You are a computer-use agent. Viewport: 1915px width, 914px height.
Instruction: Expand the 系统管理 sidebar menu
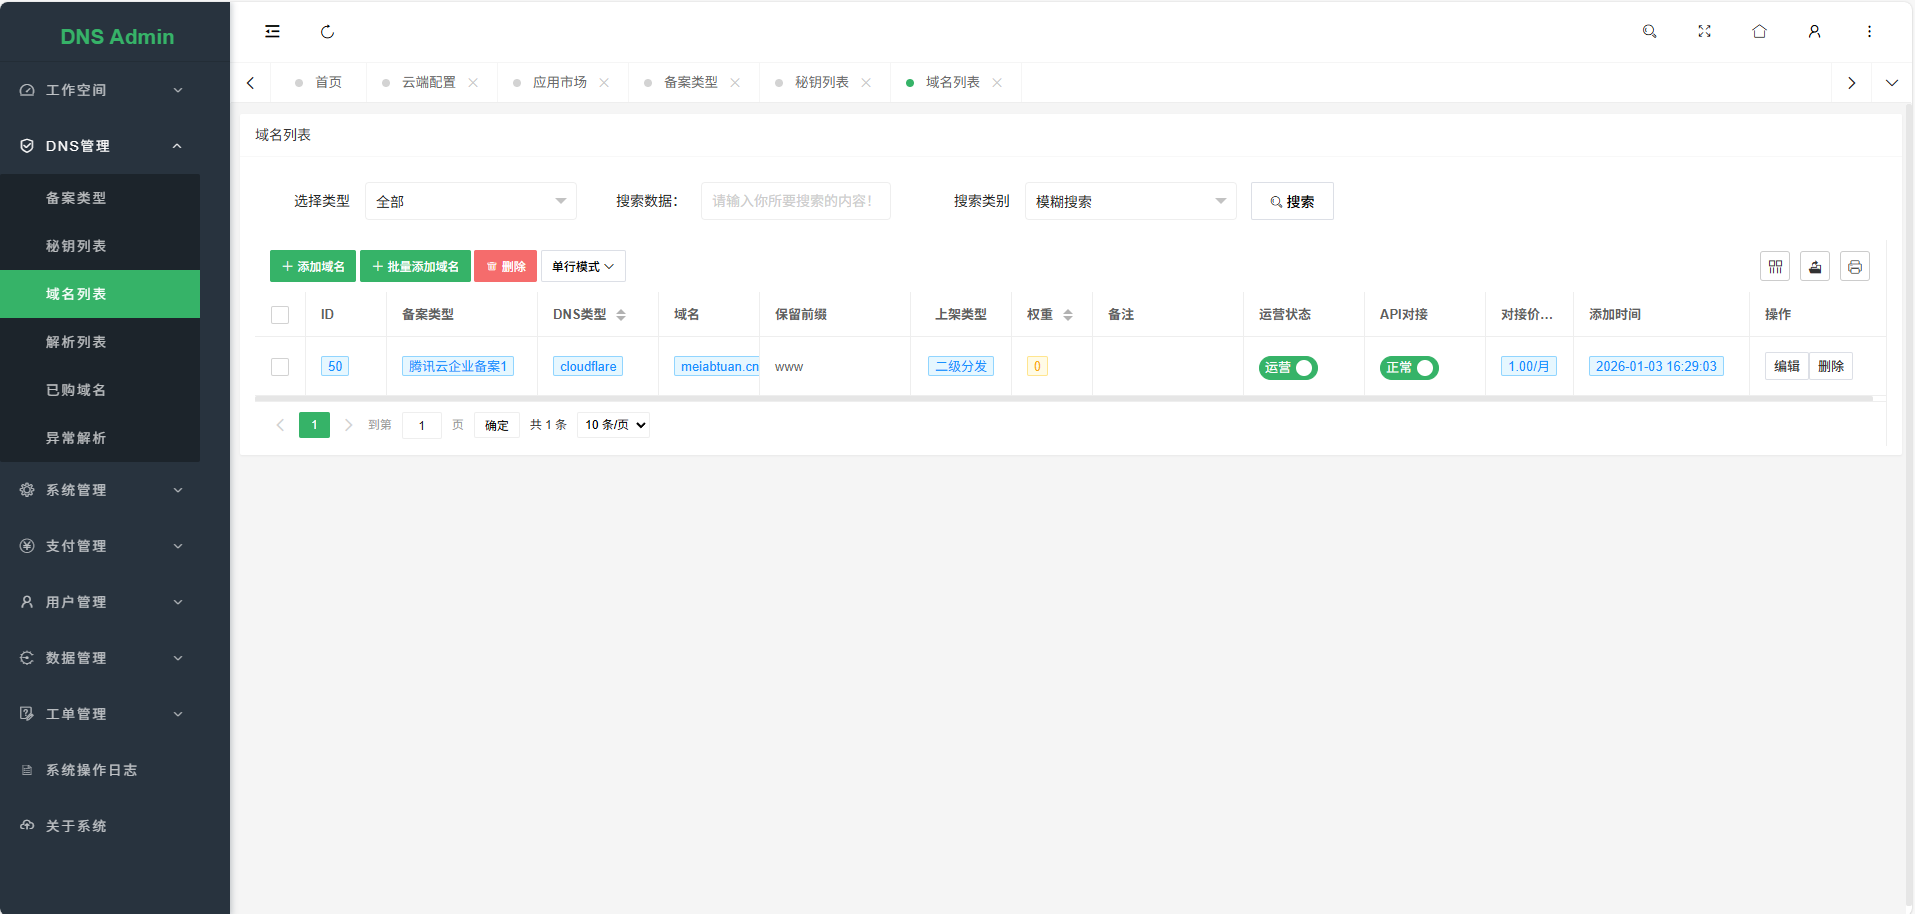[100, 490]
